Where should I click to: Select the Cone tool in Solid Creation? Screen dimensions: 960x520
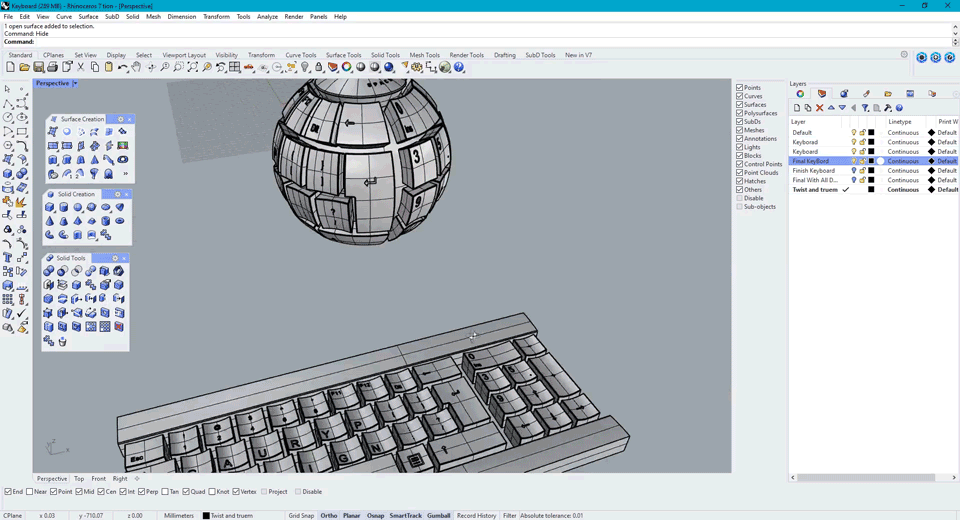pos(50,221)
